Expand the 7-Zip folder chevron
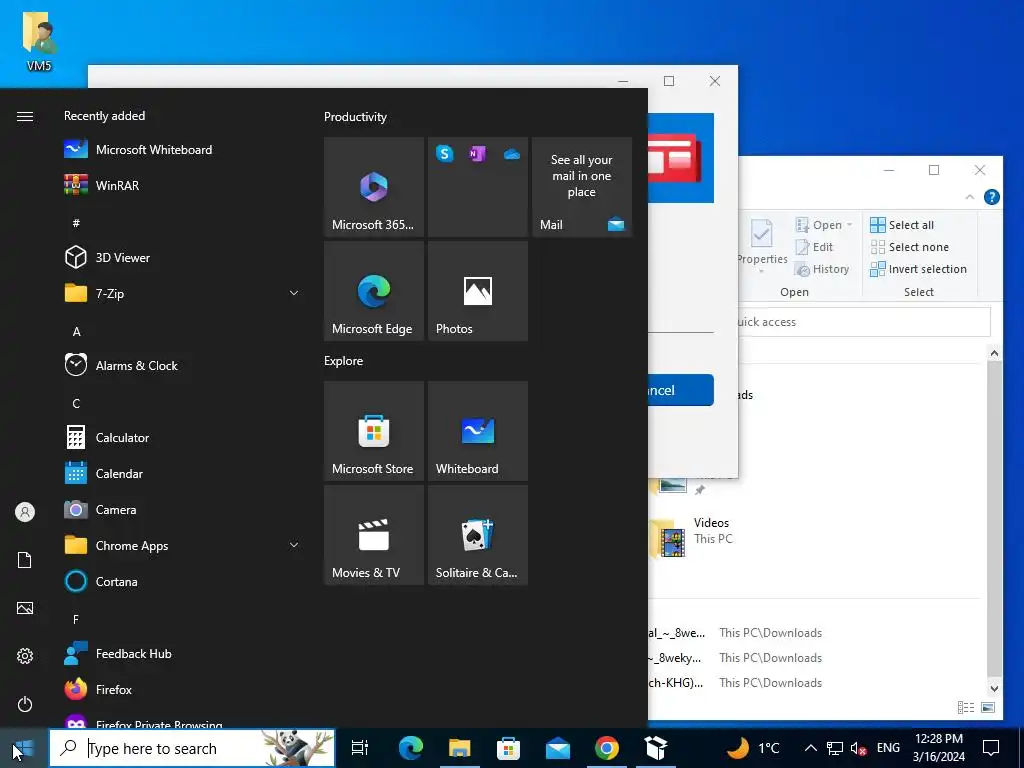Screen dimensions: 1024x768 click(294, 293)
